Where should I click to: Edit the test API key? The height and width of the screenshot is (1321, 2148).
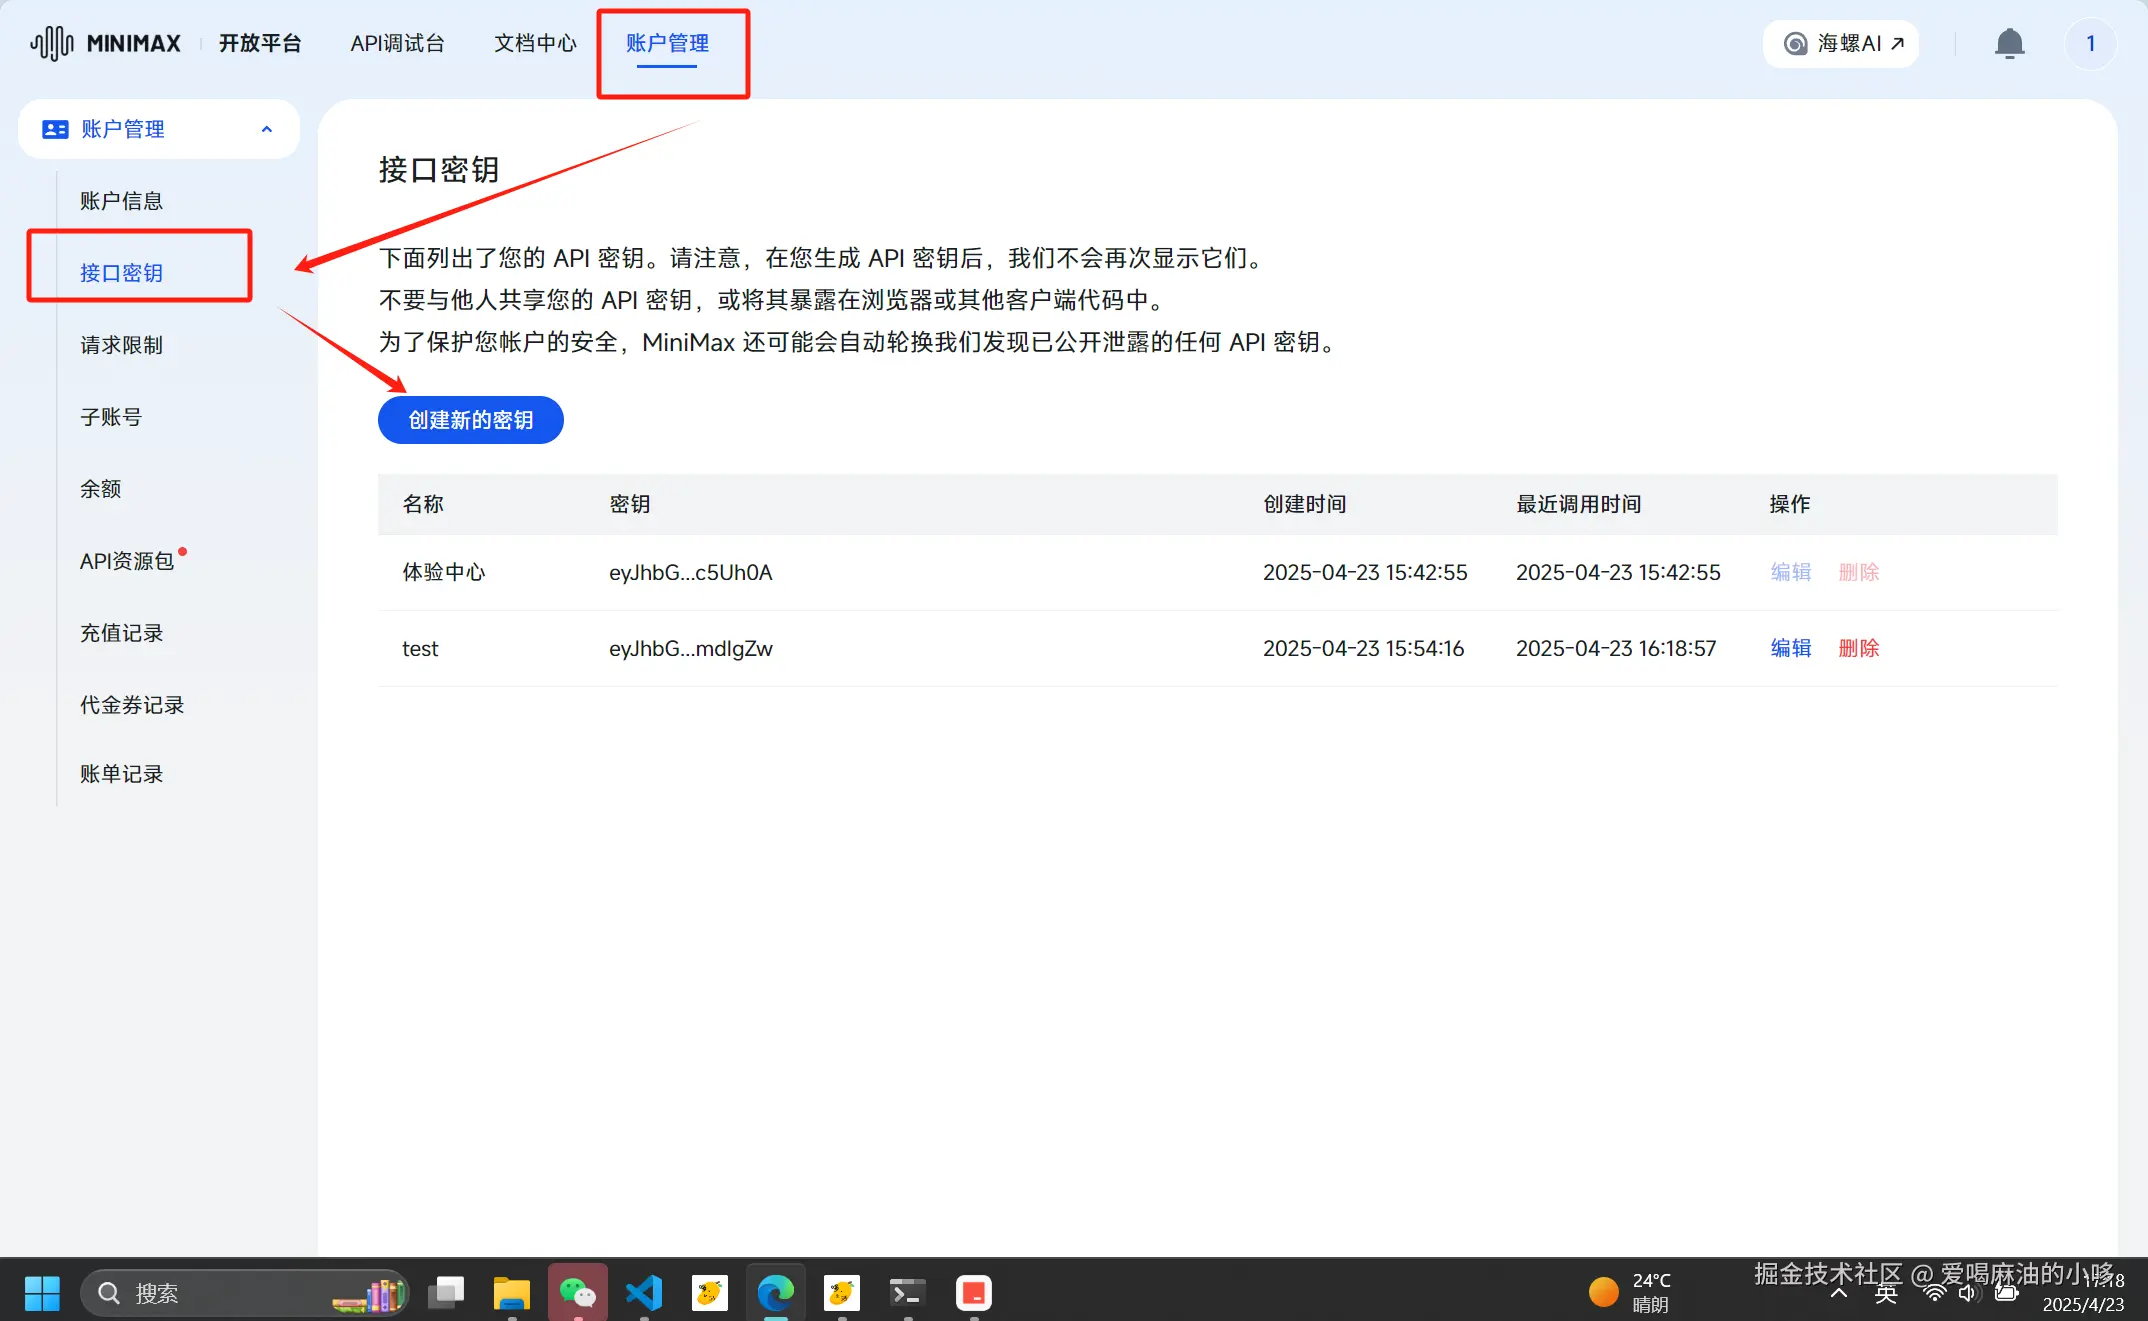pyautogui.click(x=1790, y=648)
